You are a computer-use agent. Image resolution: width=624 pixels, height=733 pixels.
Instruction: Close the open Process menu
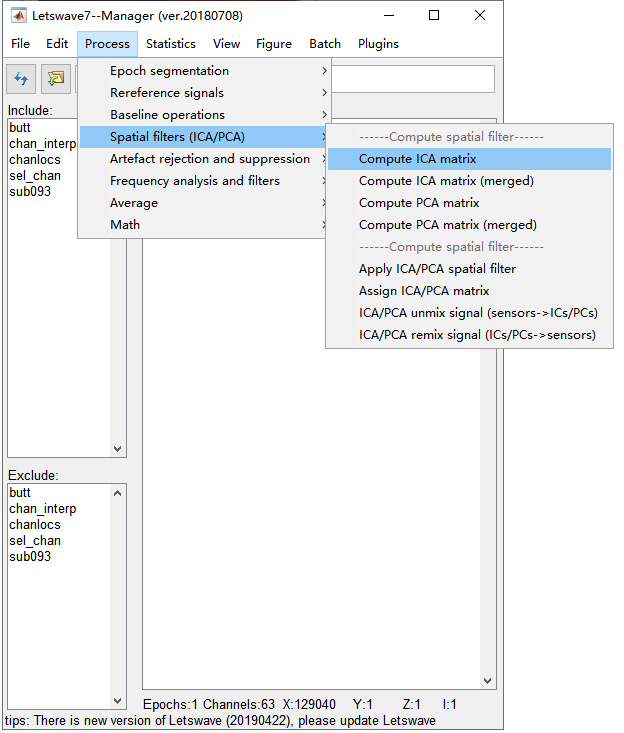108,44
